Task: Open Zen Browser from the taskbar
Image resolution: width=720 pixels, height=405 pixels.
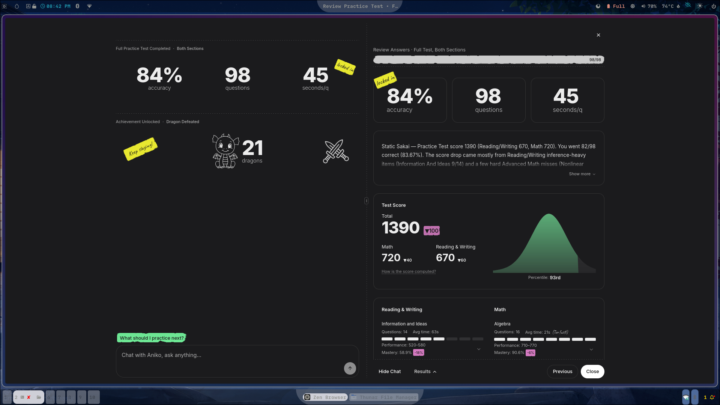Action: pyautogui.click(x=325, y=397)
